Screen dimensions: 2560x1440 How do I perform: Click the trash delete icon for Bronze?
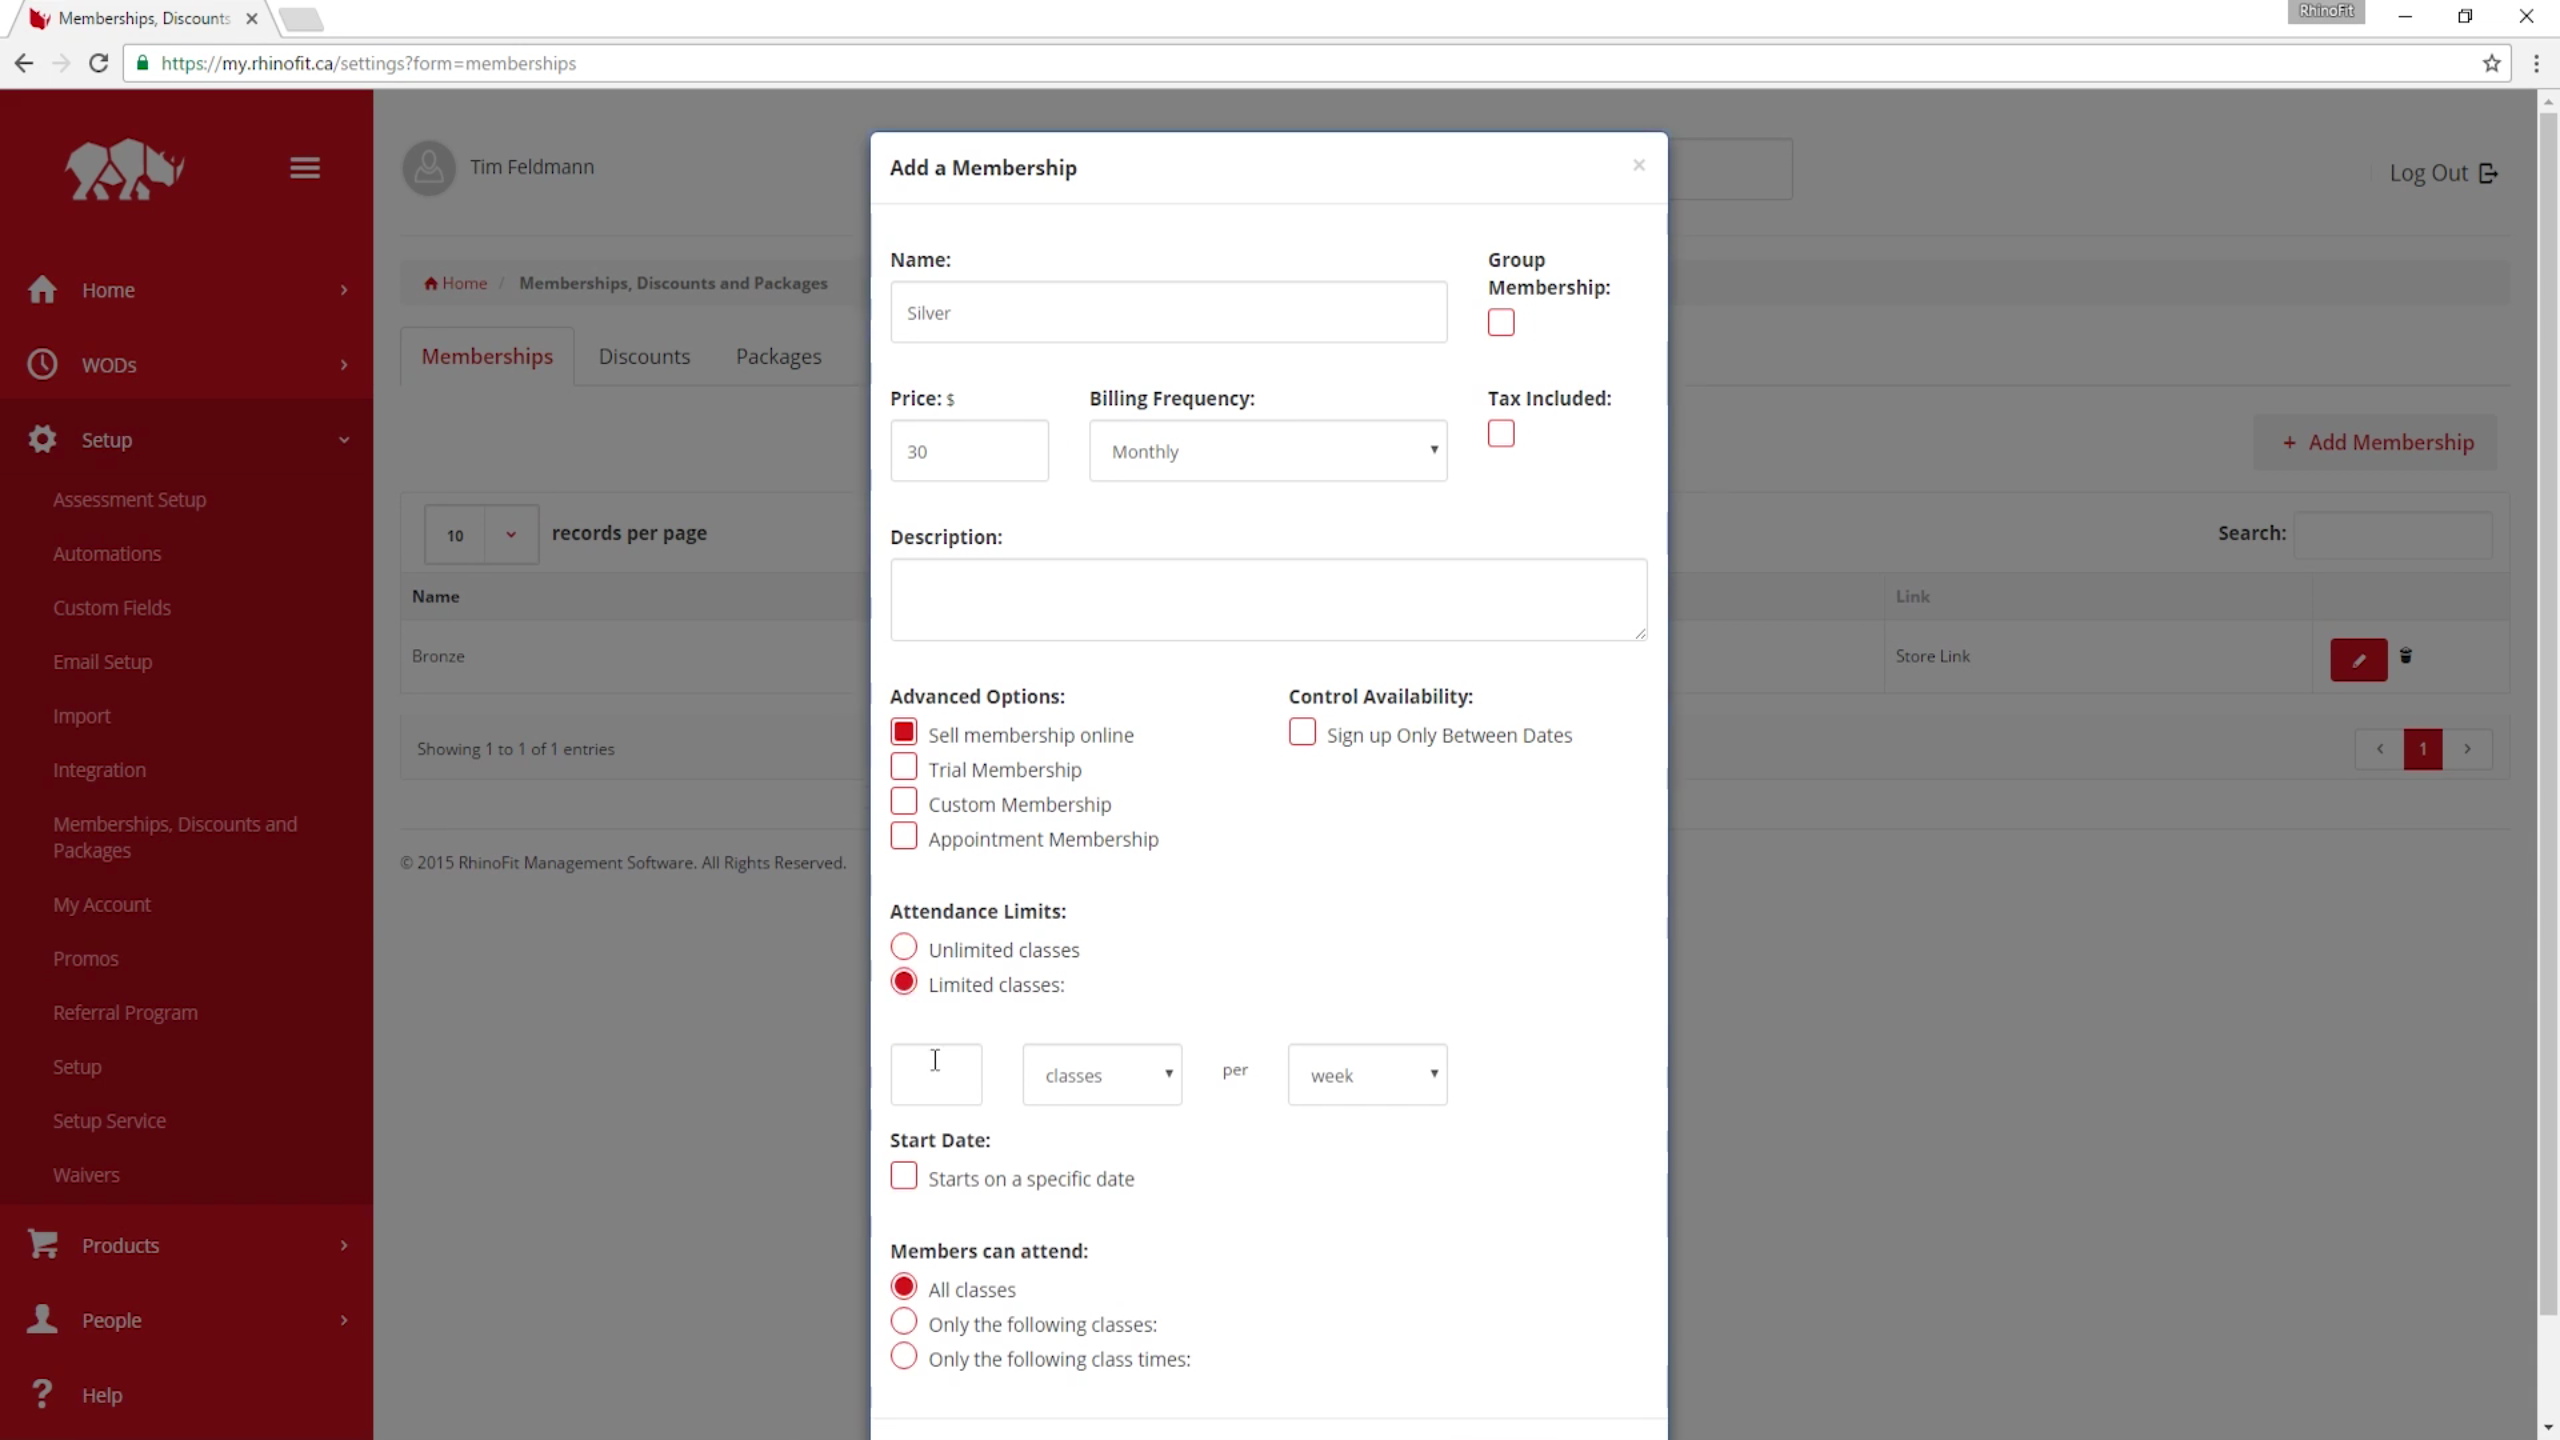click(2406, 656)
